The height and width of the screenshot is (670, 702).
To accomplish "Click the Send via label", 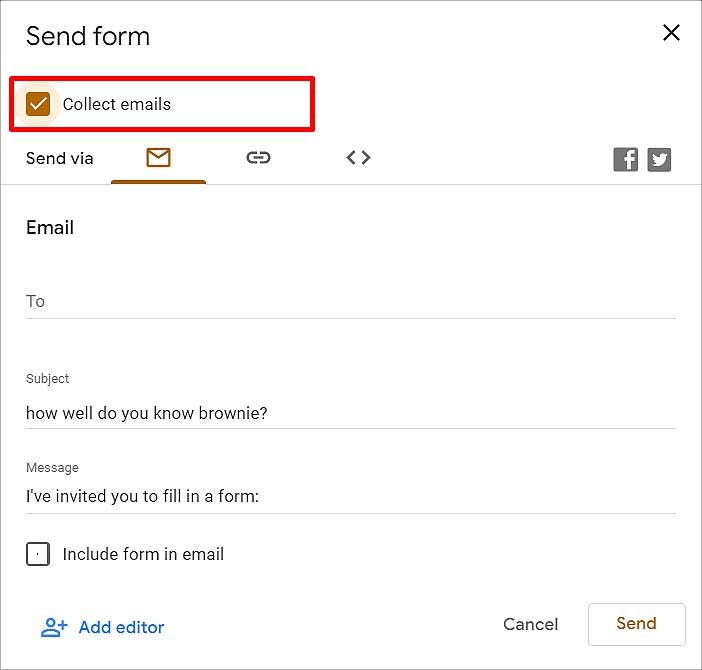I will click(60, 158).
